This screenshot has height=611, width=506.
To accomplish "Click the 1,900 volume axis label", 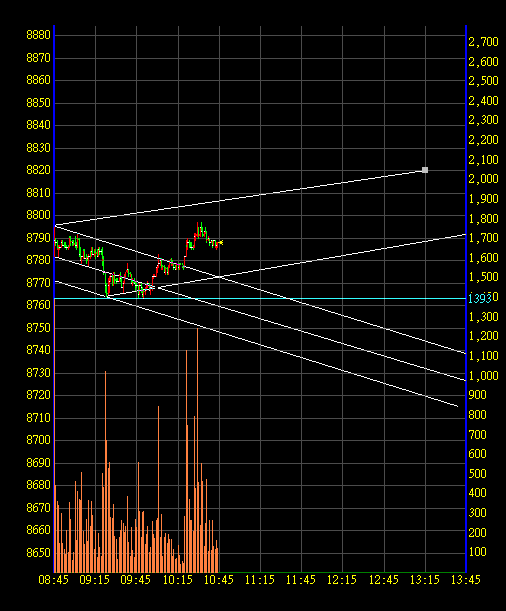I will (x=483, y=199).
